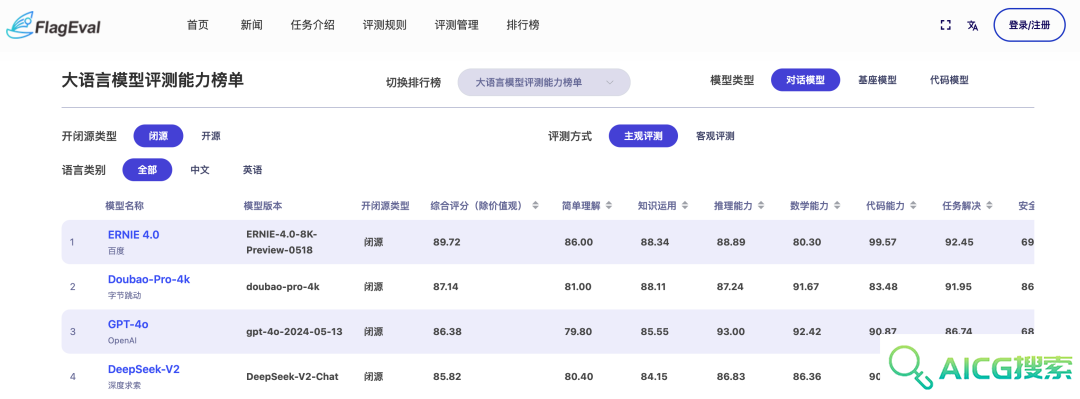Sort by 数学能力 column arrows
Image resolution: width=1080 pixels, height=399 pixels.
[x=836, y=206]
